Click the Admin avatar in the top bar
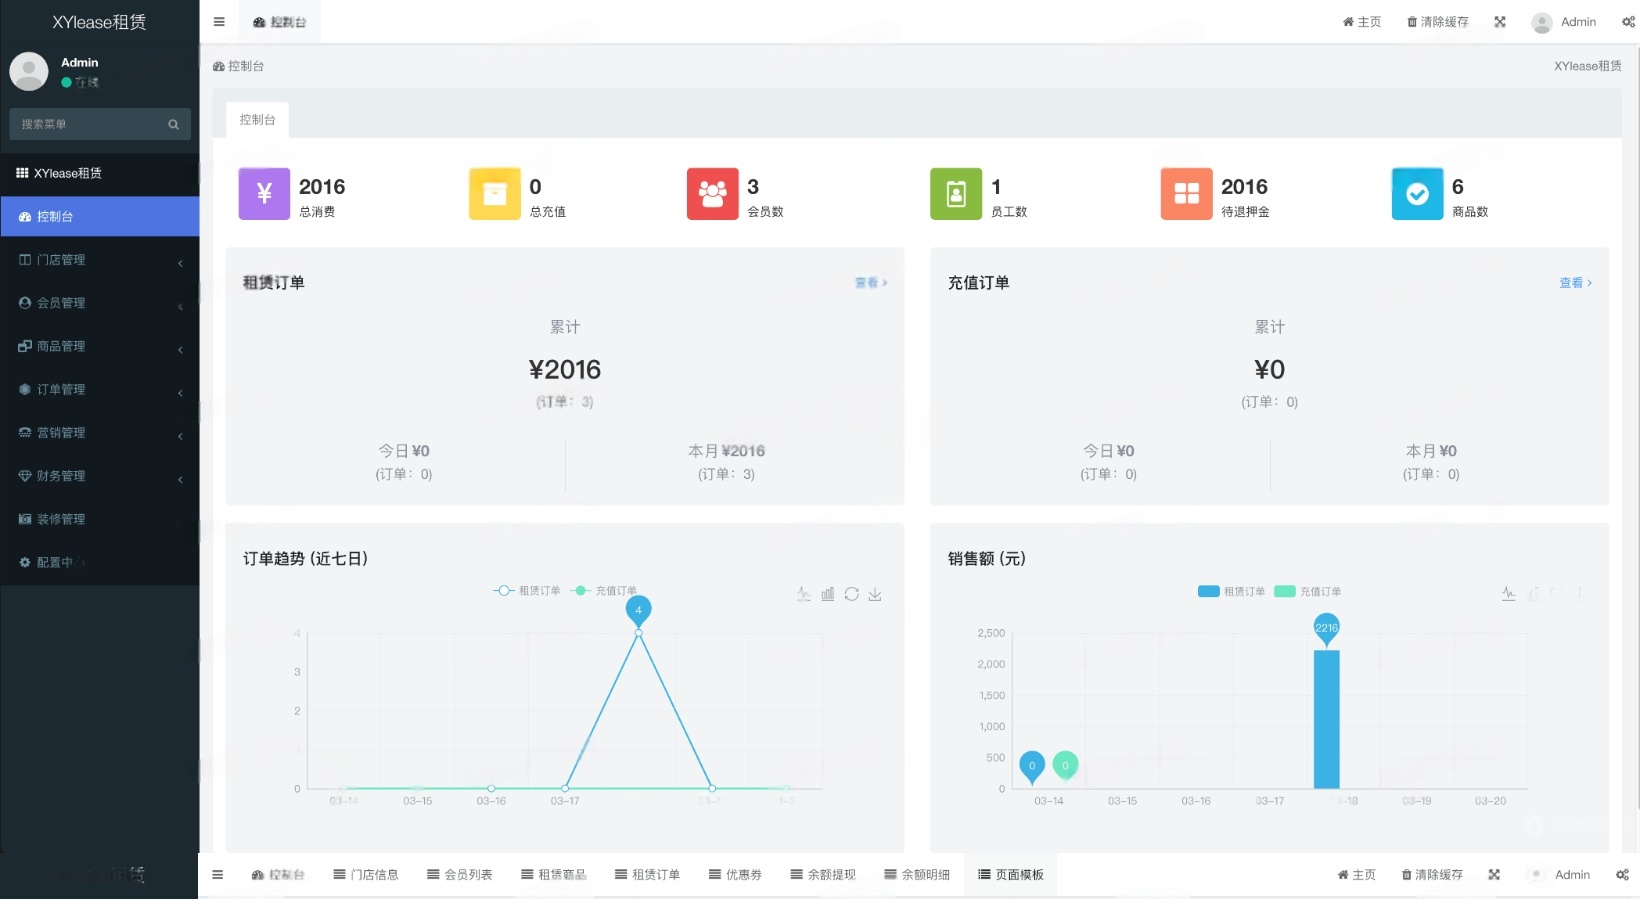The height and width of the screenshot is (899, 1641). point(1541,22)
